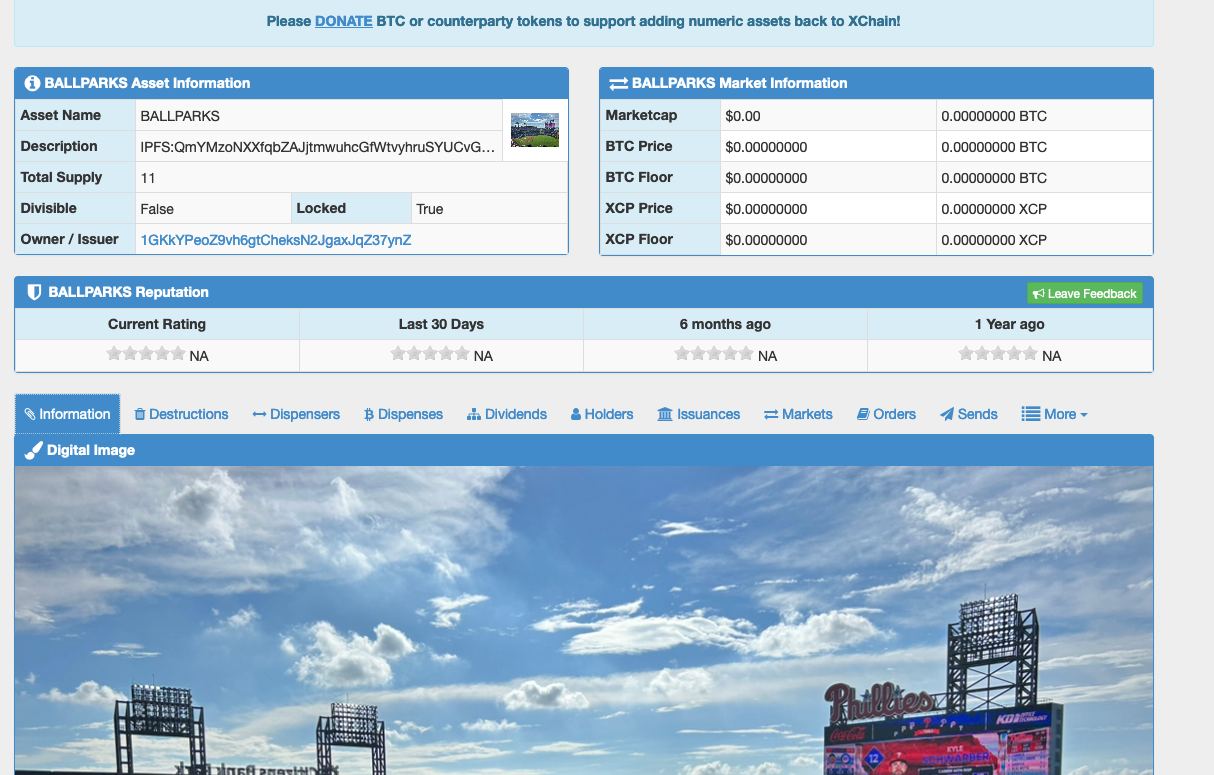1214x775 pixels.
Task: Select the Total Supply value 11
Action: (x=148, y=178)
